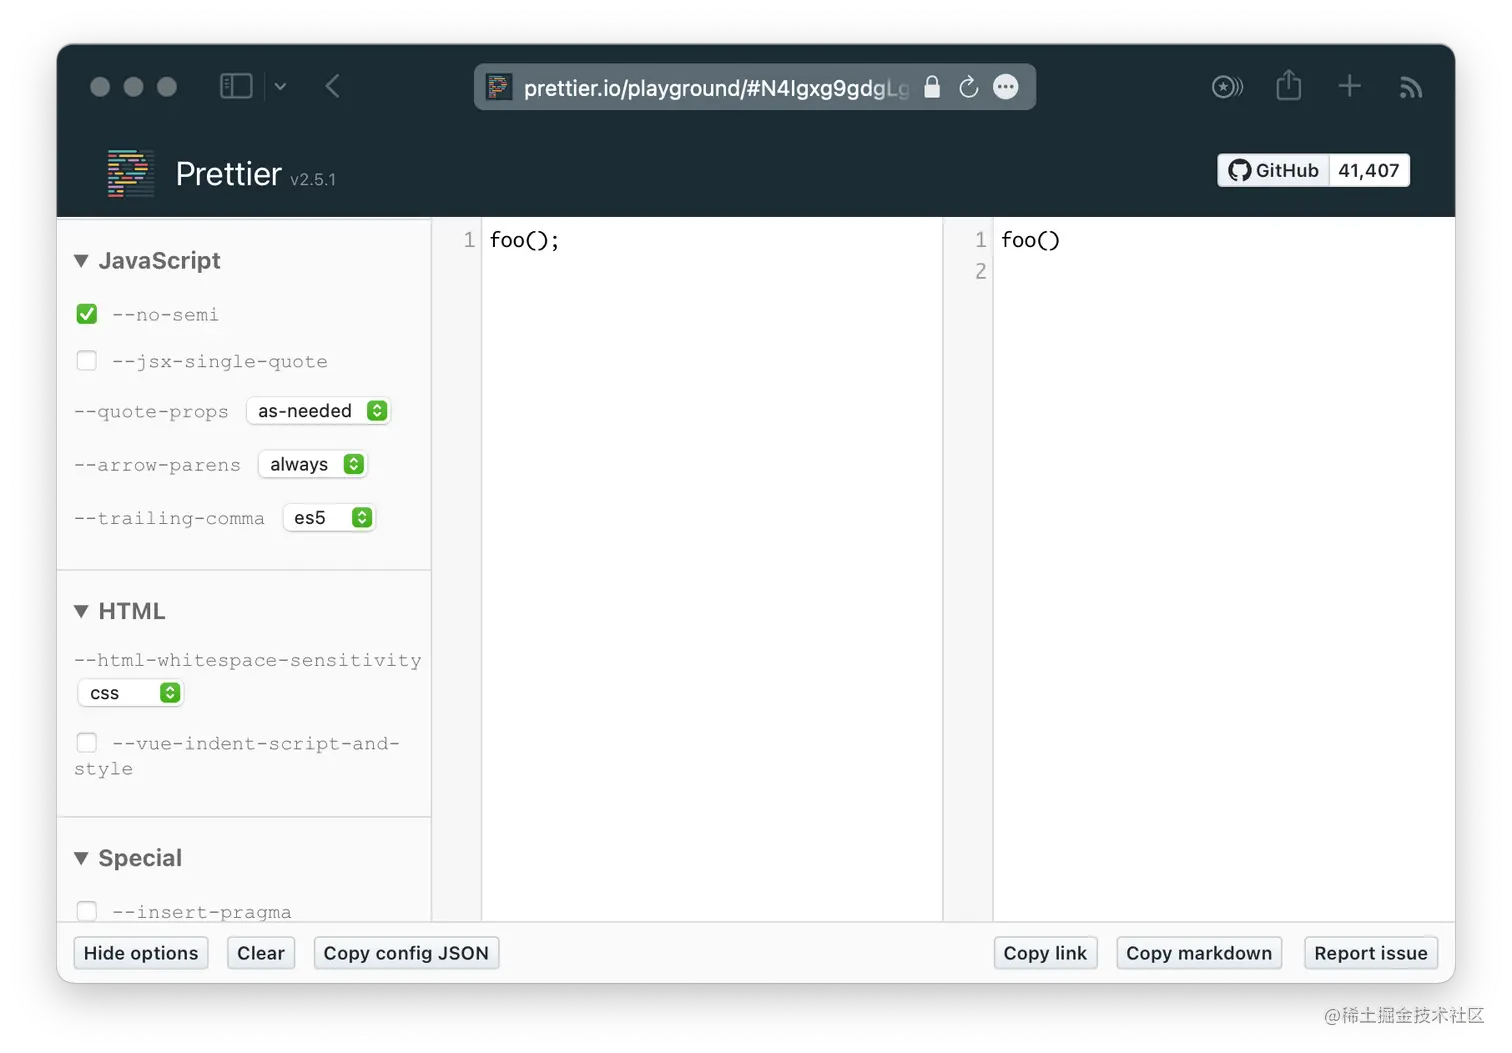Viewport: 1512px width, 1053px height.
Task: Open the GitHub button
Action: coord(1273,170)
